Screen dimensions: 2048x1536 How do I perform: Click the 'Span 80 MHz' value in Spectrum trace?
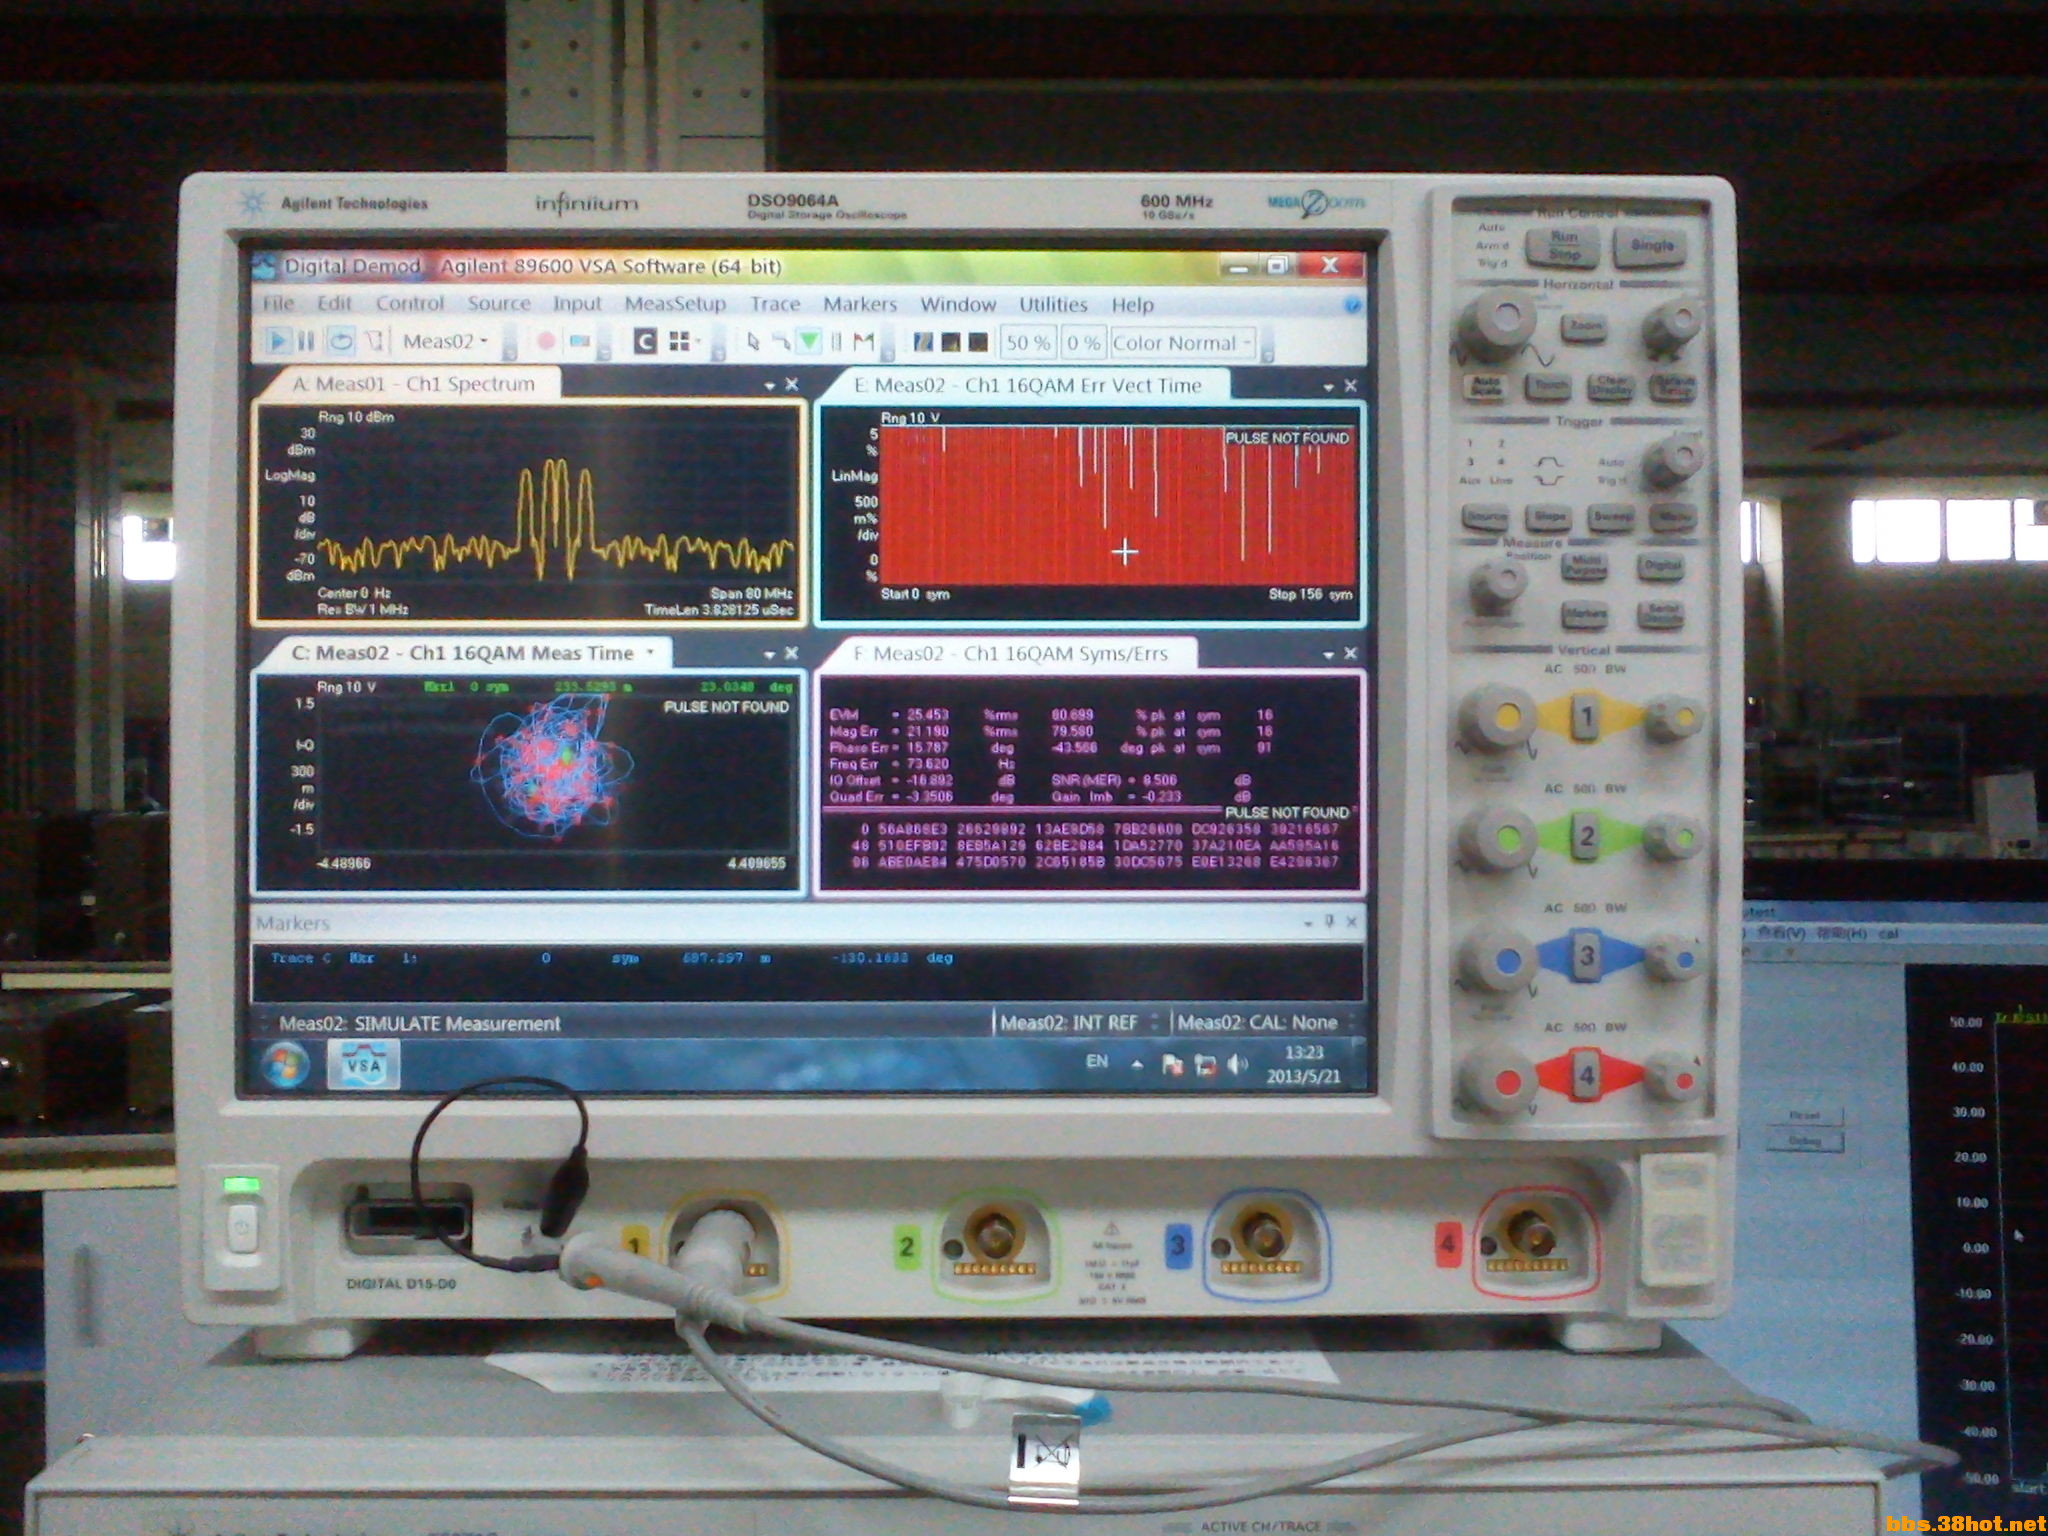click(x=751, y=593)
